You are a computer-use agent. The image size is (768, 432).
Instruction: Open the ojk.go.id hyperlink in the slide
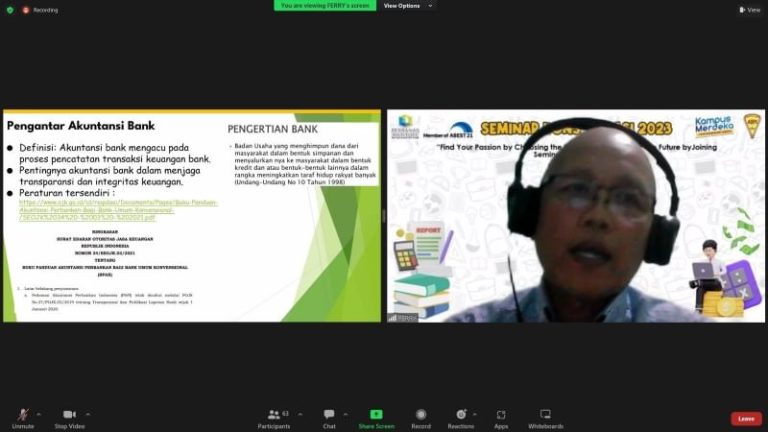(118, 210)
